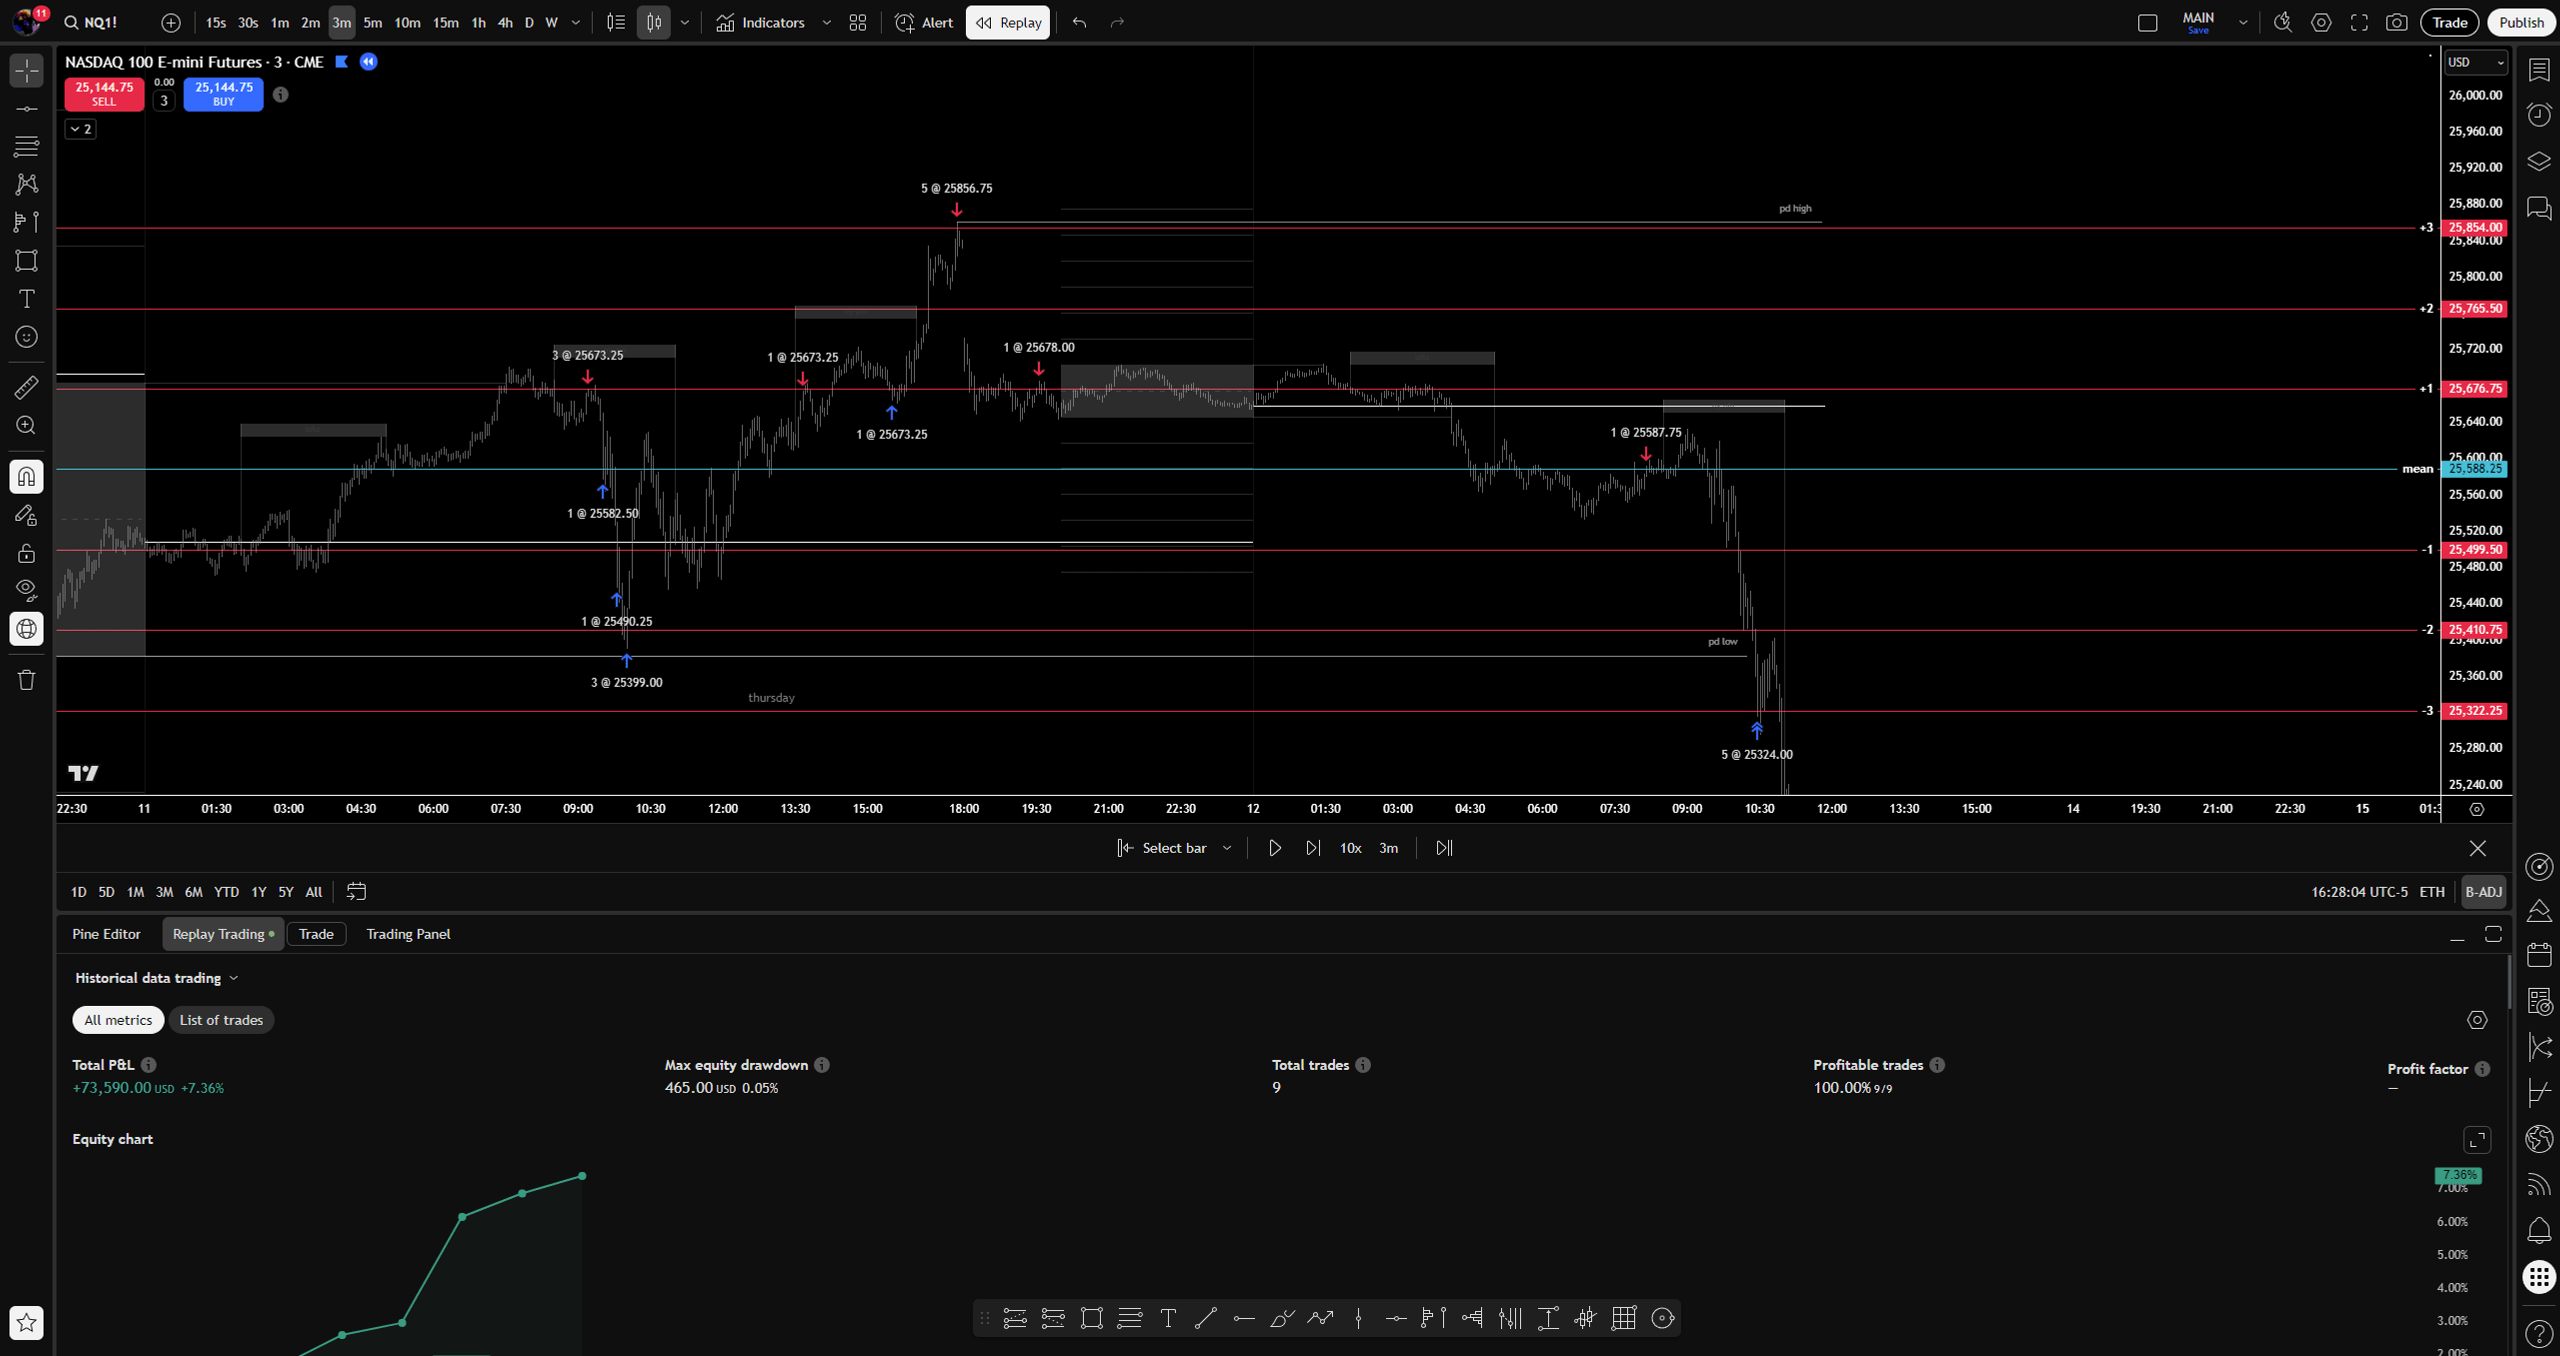Image resolution: width=2560 pixels, height=1356 pixels.
Task: Take a chart snapshot with camera icon
Action: [2396, 22]
